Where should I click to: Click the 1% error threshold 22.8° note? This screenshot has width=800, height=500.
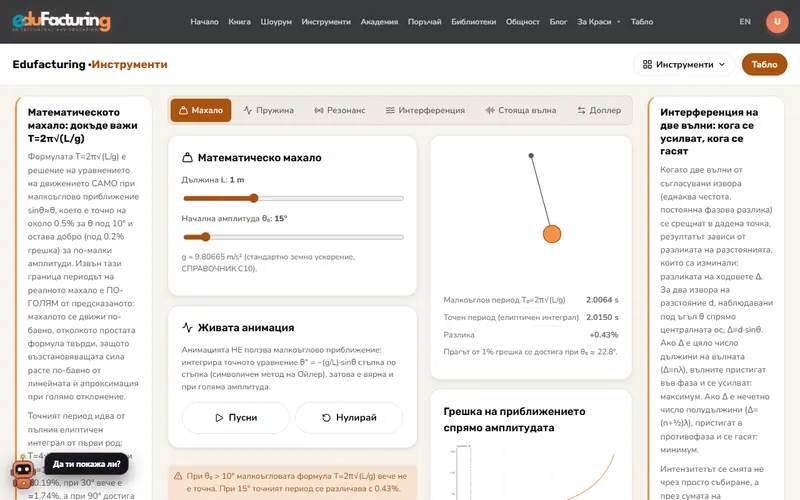coord(531,352)
